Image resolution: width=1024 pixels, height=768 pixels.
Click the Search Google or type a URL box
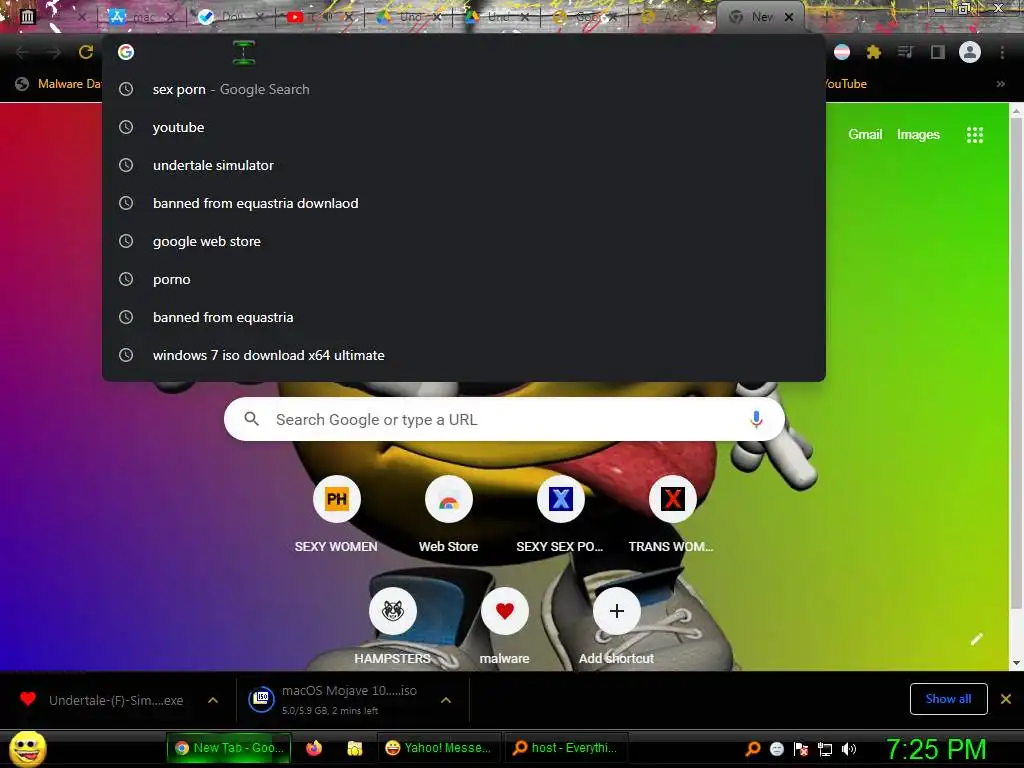click(504, 419)
